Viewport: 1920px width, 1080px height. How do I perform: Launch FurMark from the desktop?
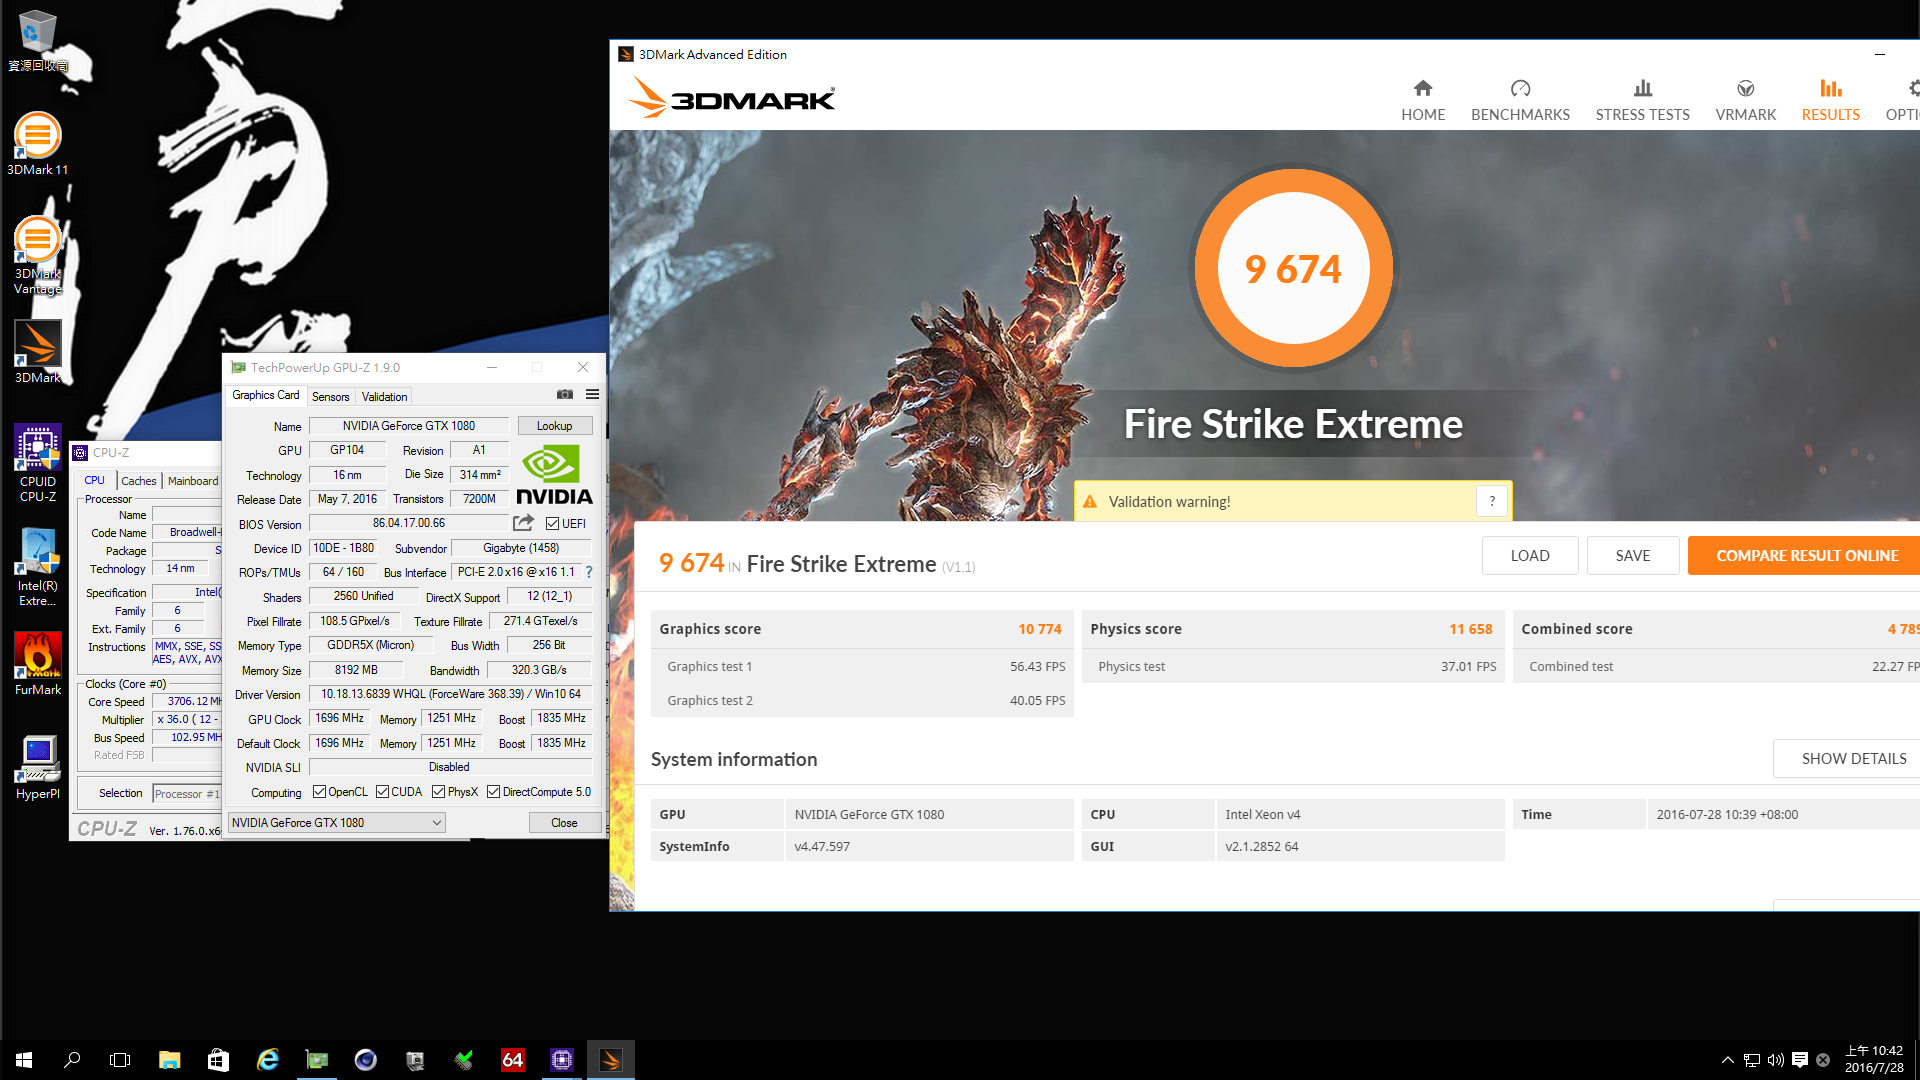tap(37, 664)
